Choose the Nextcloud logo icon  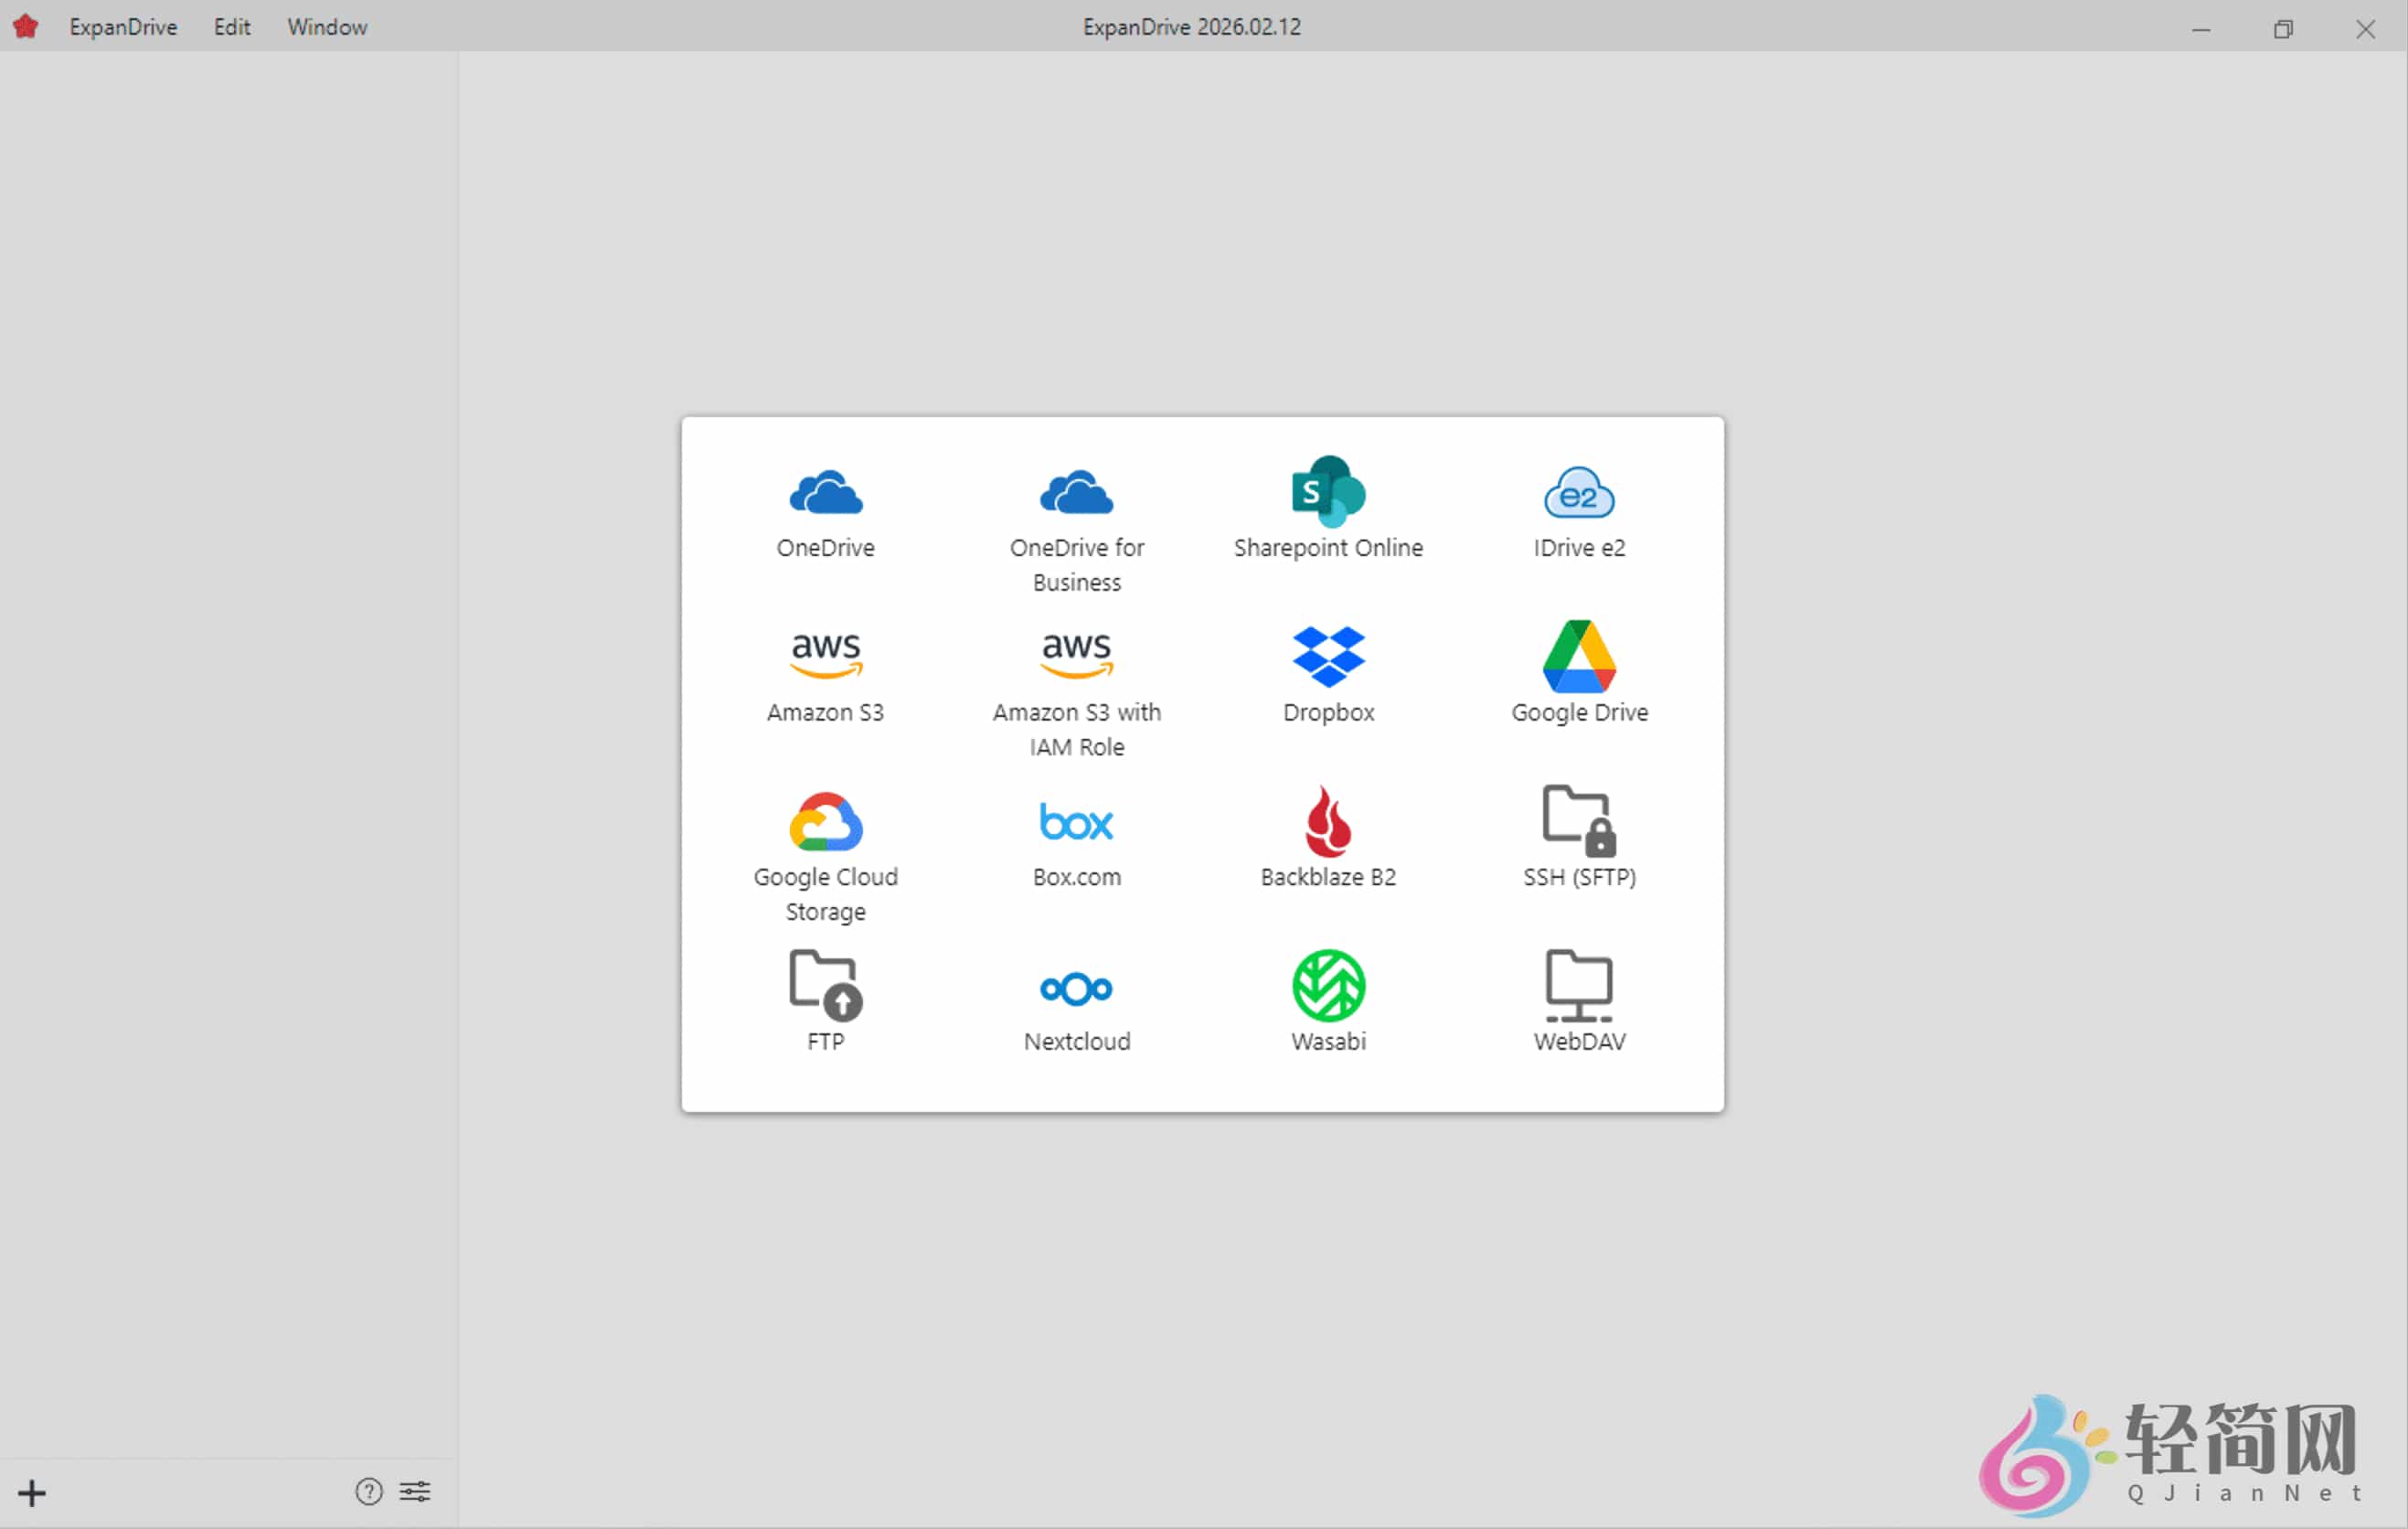pos(1076,988)
